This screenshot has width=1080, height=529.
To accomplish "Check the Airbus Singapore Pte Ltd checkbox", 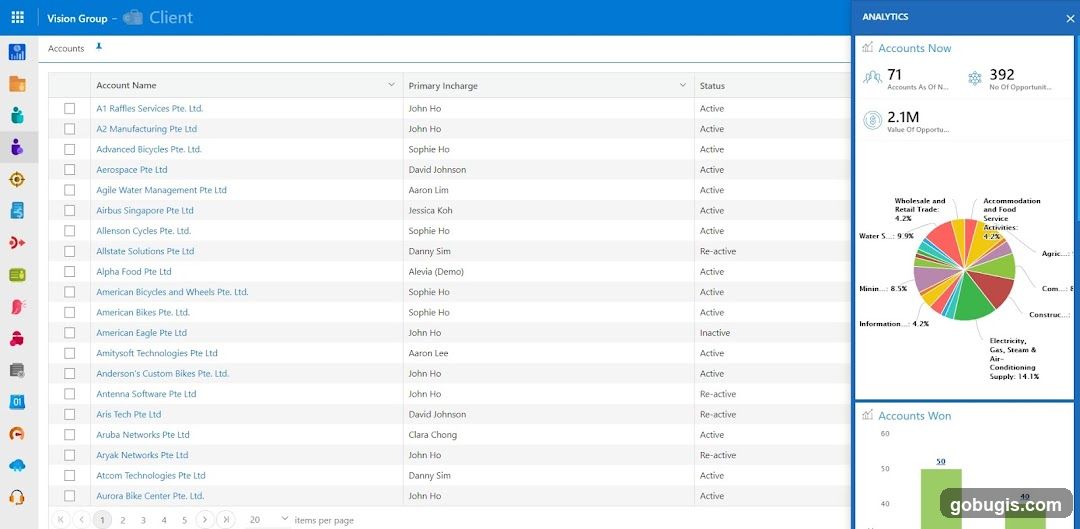I will click(70, 210).
